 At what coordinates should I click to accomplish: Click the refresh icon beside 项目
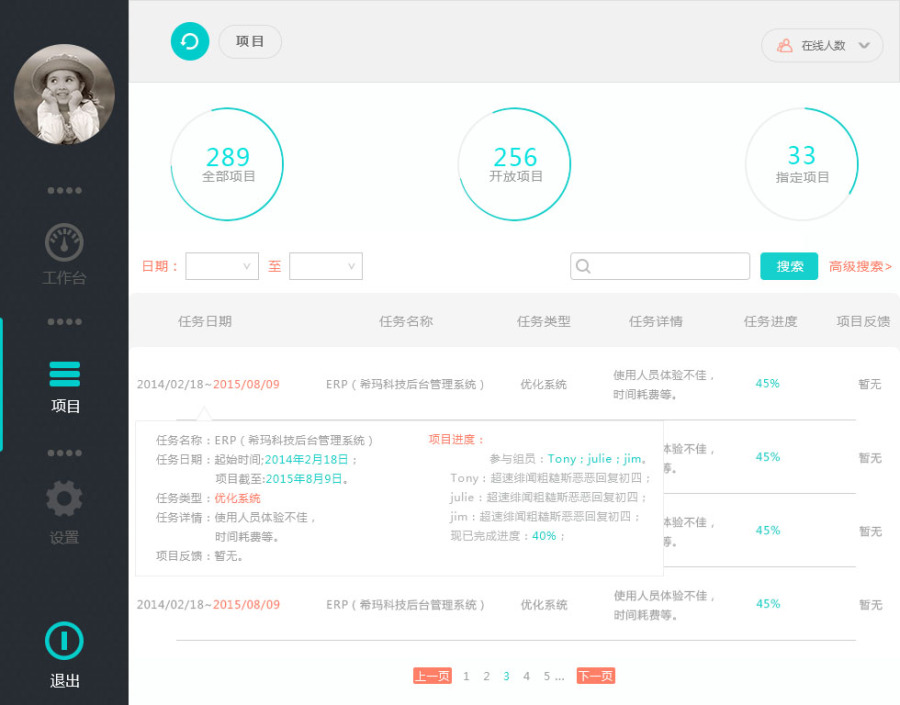pos(190,42)
